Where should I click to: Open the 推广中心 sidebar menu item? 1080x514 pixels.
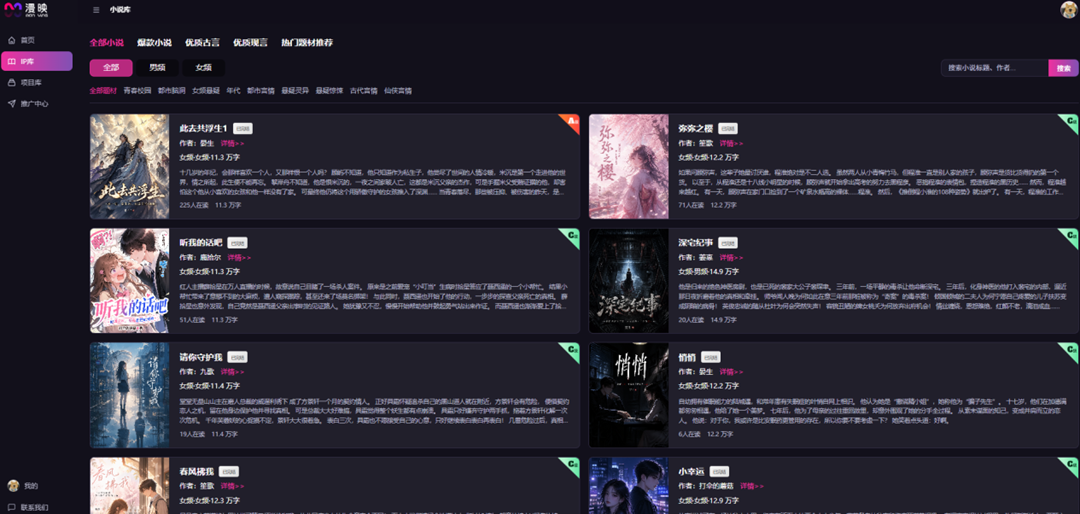click(x=37, y=103)
